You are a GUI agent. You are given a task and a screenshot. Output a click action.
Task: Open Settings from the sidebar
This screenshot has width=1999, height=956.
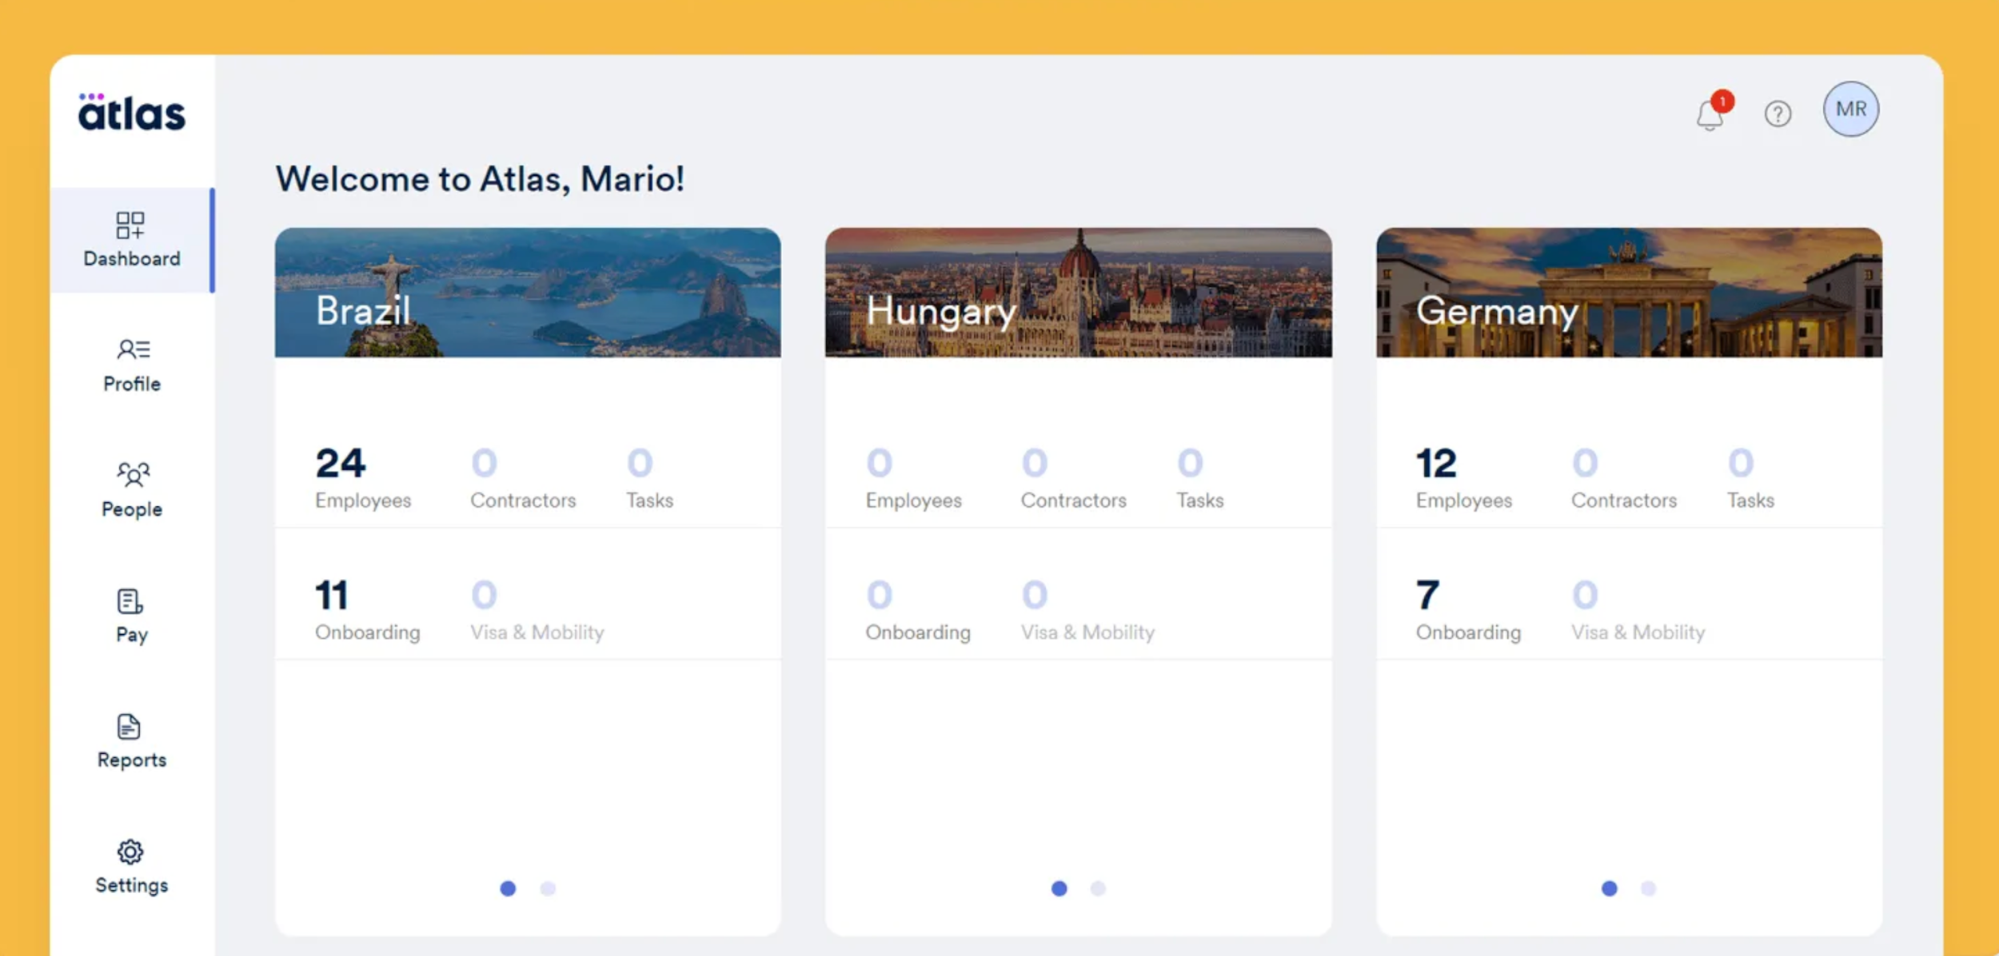tap(131, 866)
